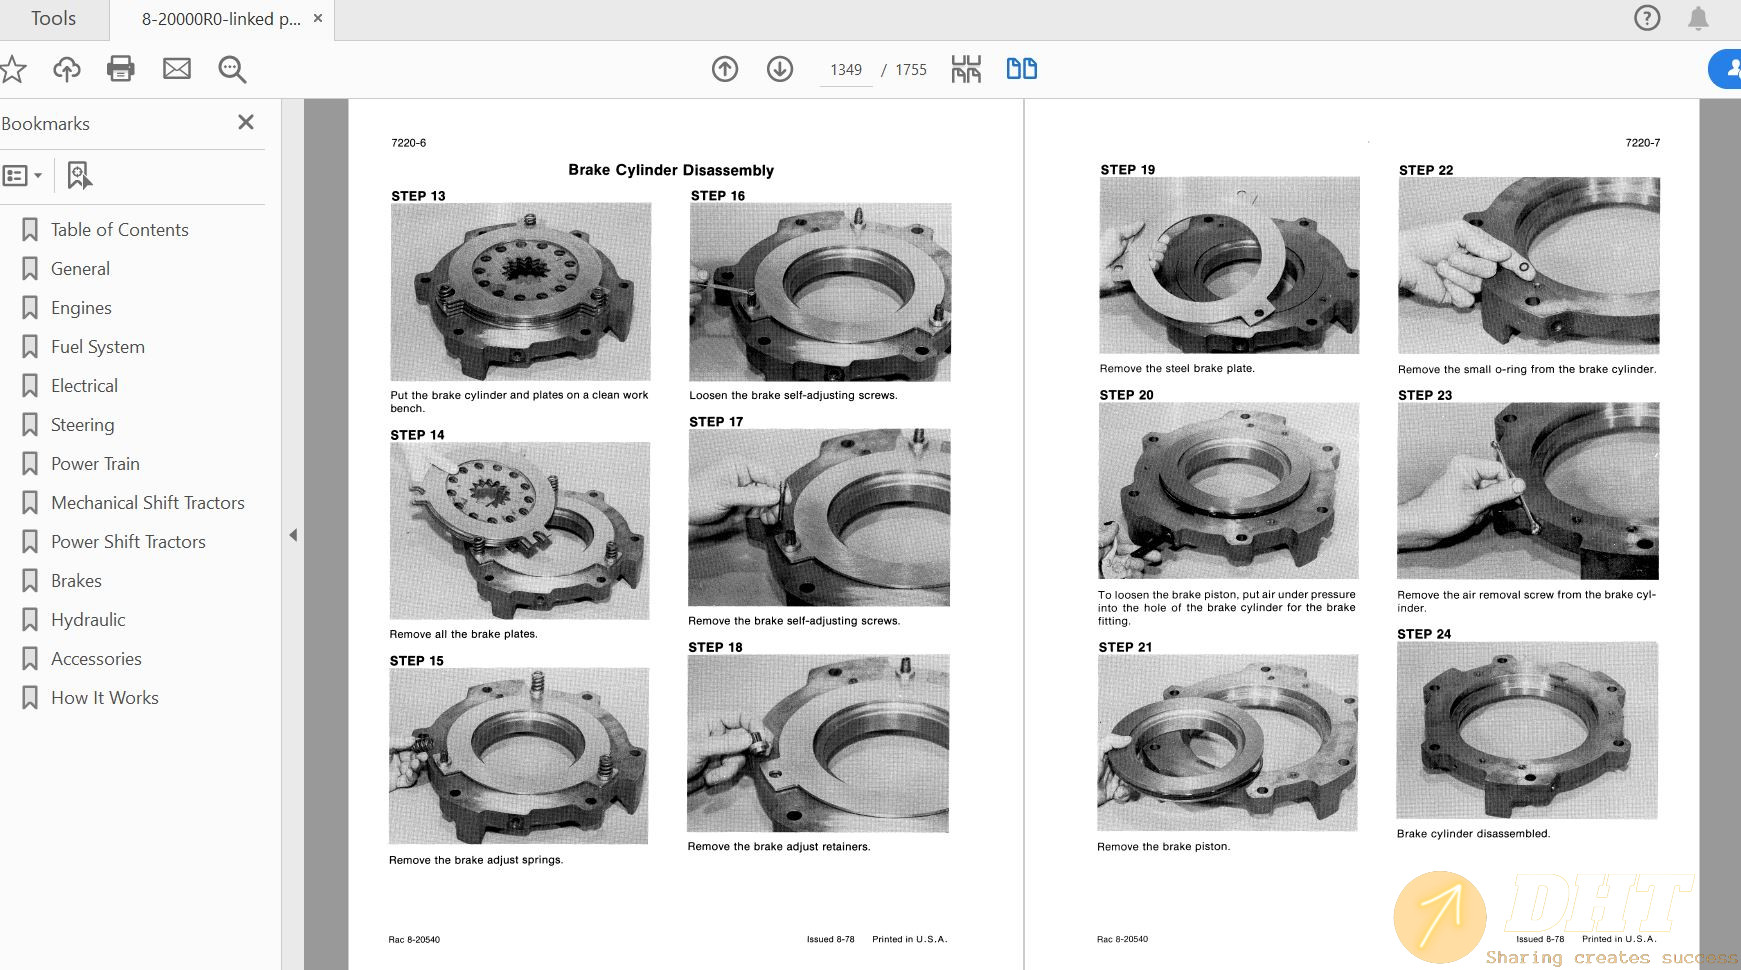This screenshot has height=970, width=1741.
Task: Open the find text magnifier tool
Action: click(x=232, y=69)
